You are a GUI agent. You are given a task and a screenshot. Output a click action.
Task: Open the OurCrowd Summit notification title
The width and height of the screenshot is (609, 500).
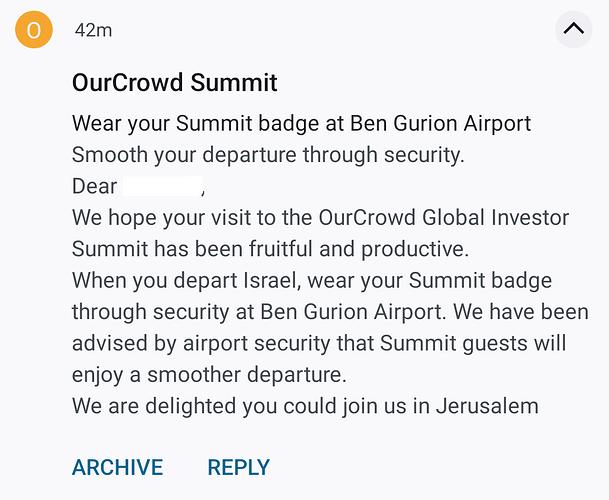(x=174, y=82)
